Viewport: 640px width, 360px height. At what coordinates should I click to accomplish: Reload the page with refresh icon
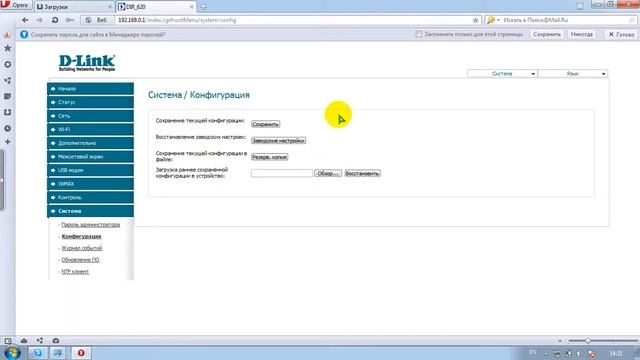point(55,20)
